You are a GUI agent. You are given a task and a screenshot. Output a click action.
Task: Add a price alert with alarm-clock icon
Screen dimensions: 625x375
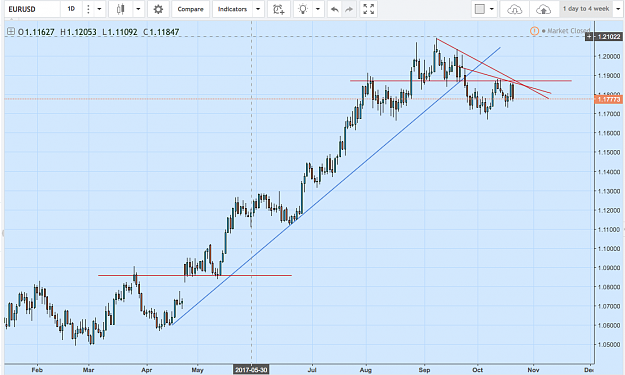(279, 9)
